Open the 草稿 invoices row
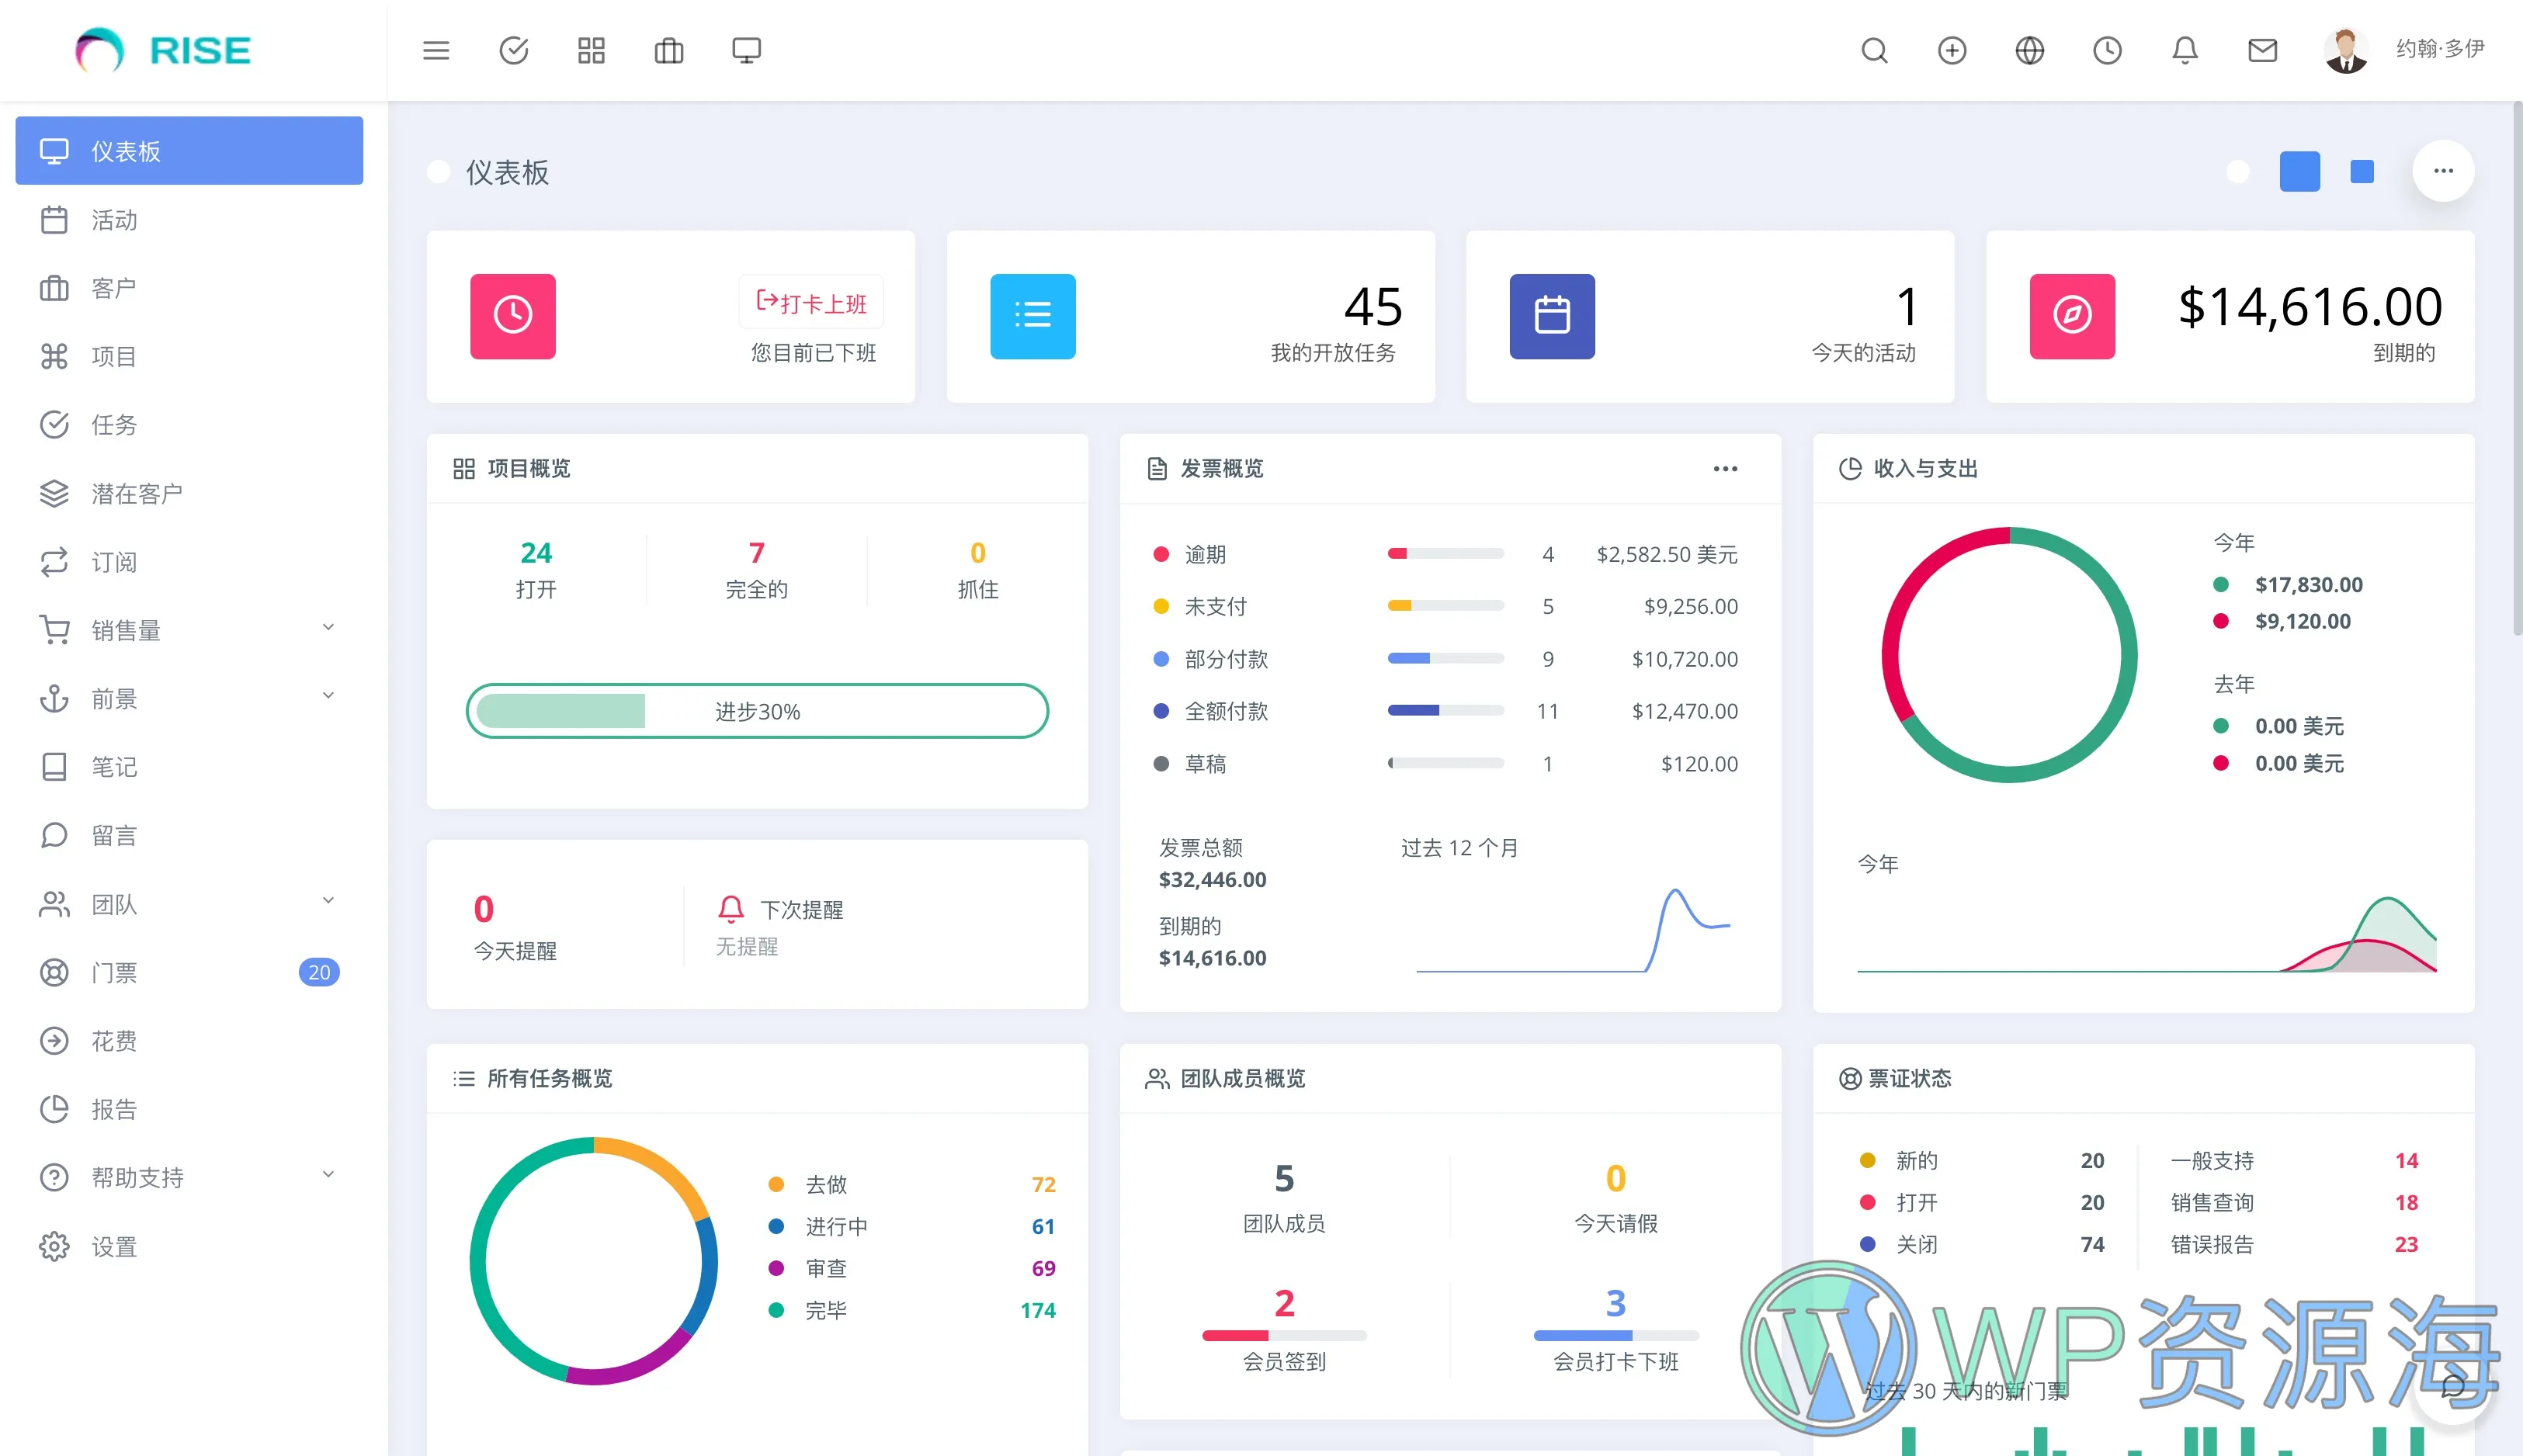2523x1456 pixels. 1445,764
